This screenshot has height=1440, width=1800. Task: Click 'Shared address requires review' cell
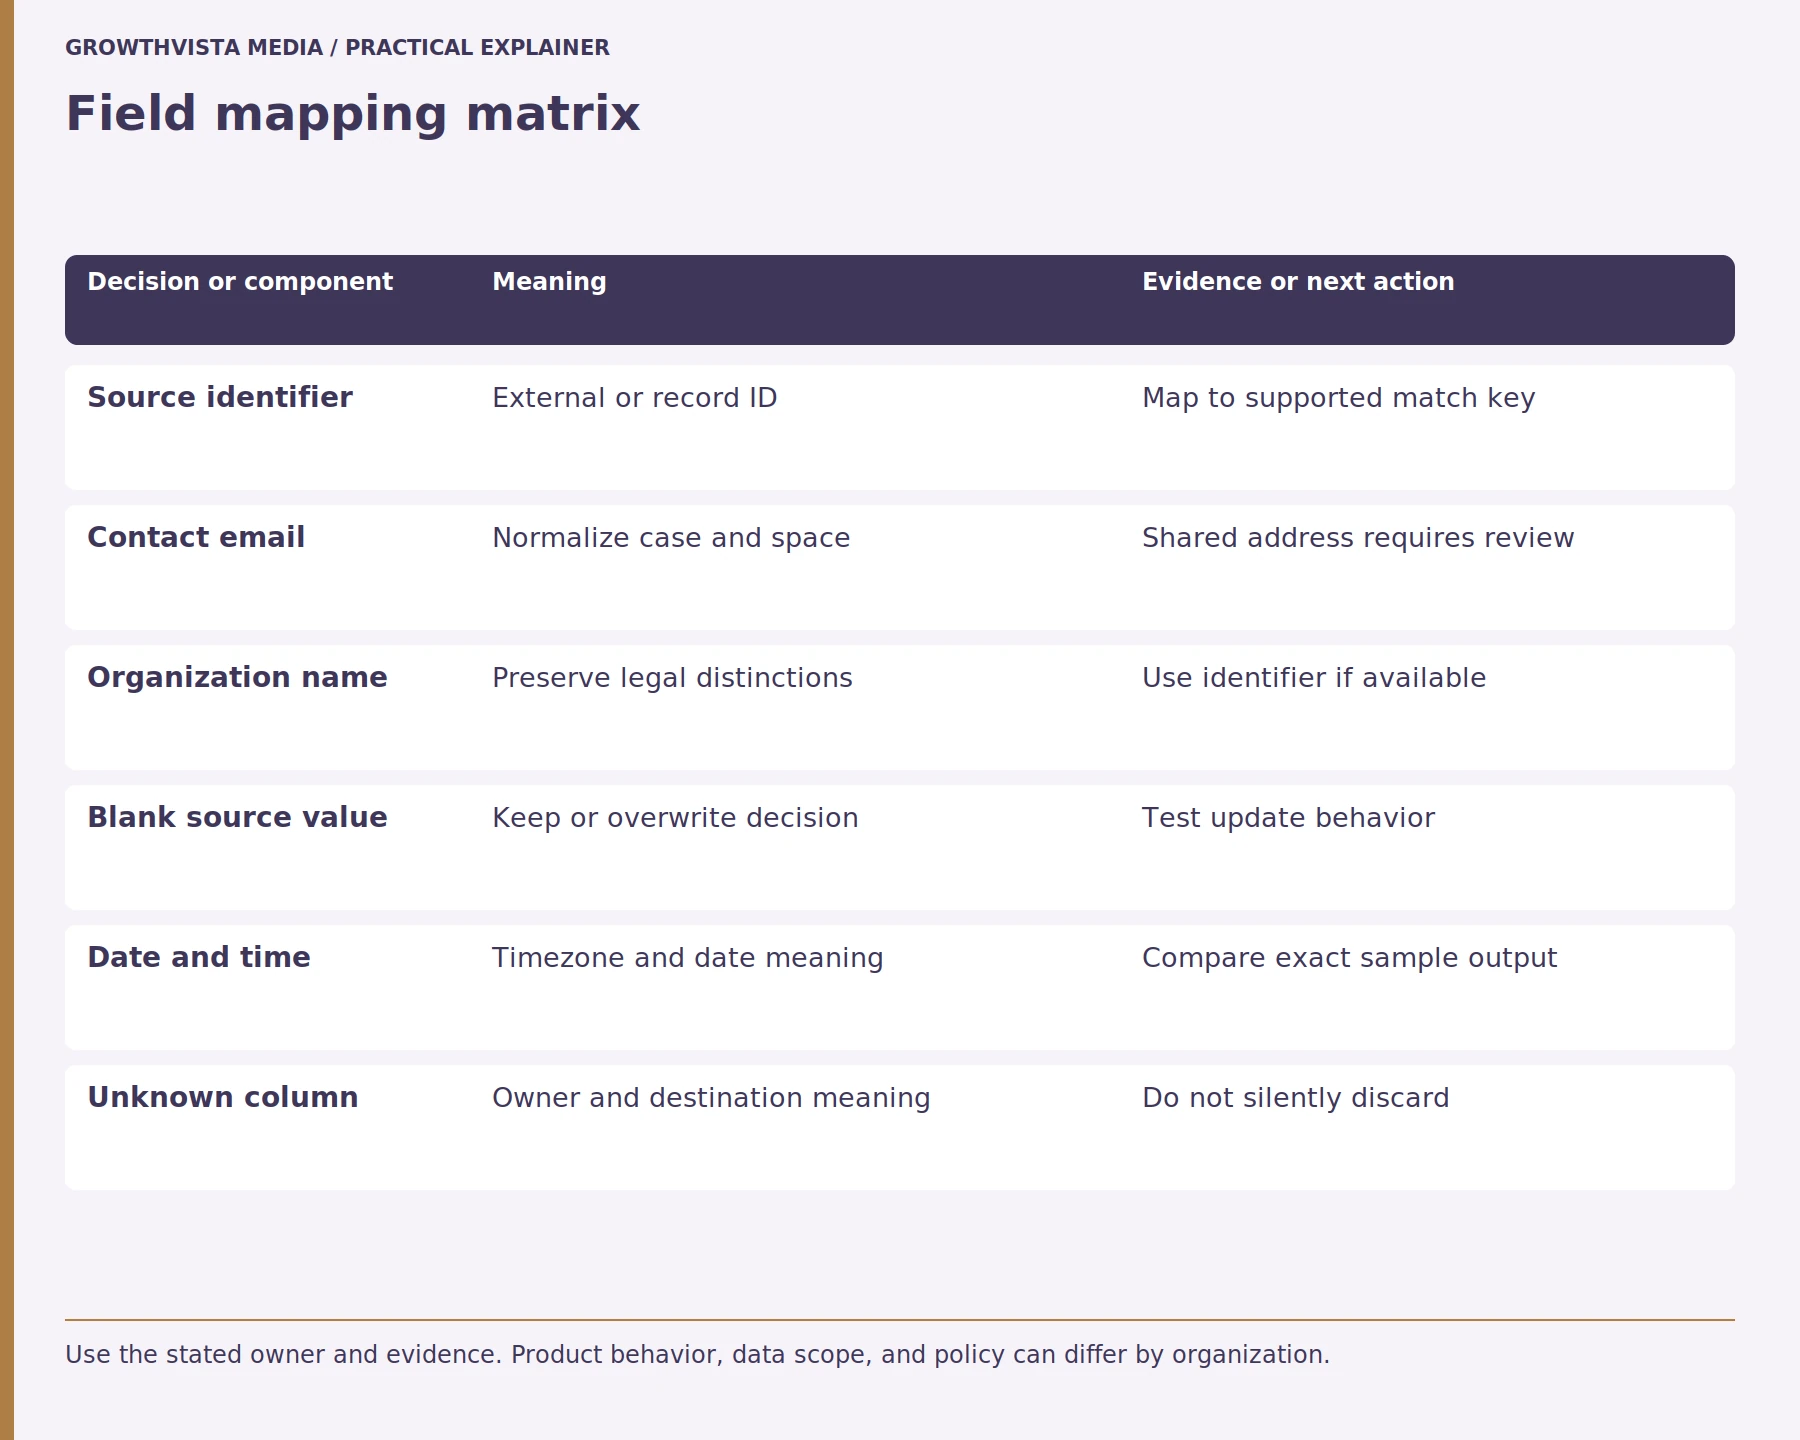(x=1358, y=538)
